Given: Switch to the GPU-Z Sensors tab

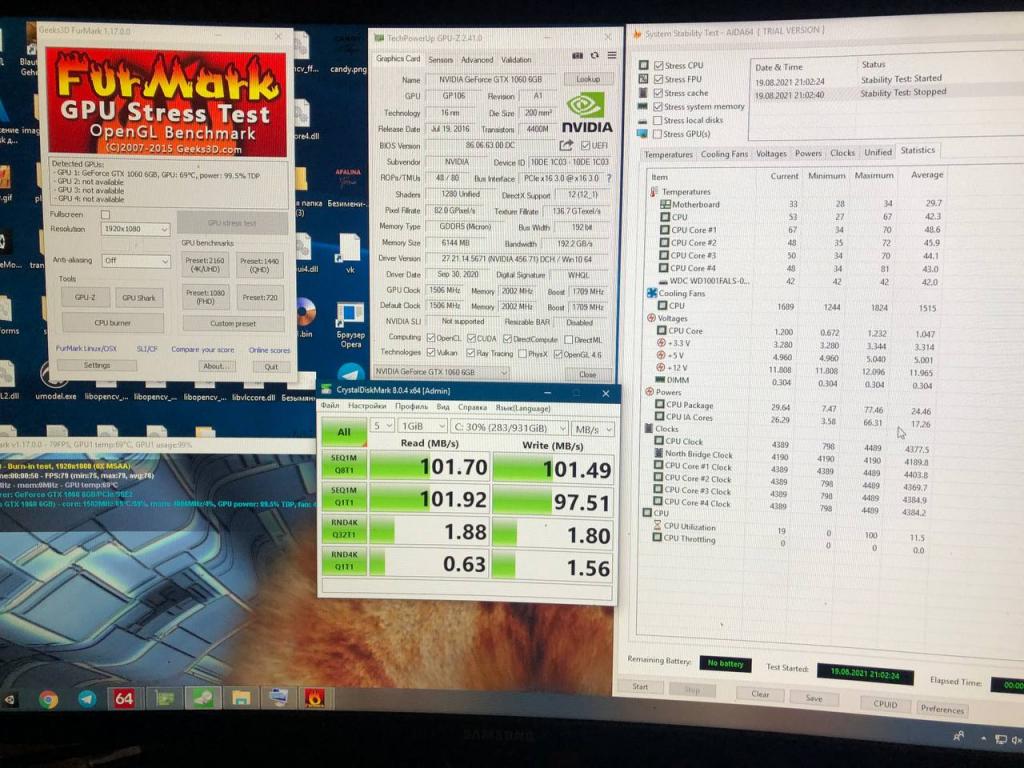Looking at the screenshot, I should point(440,59).
